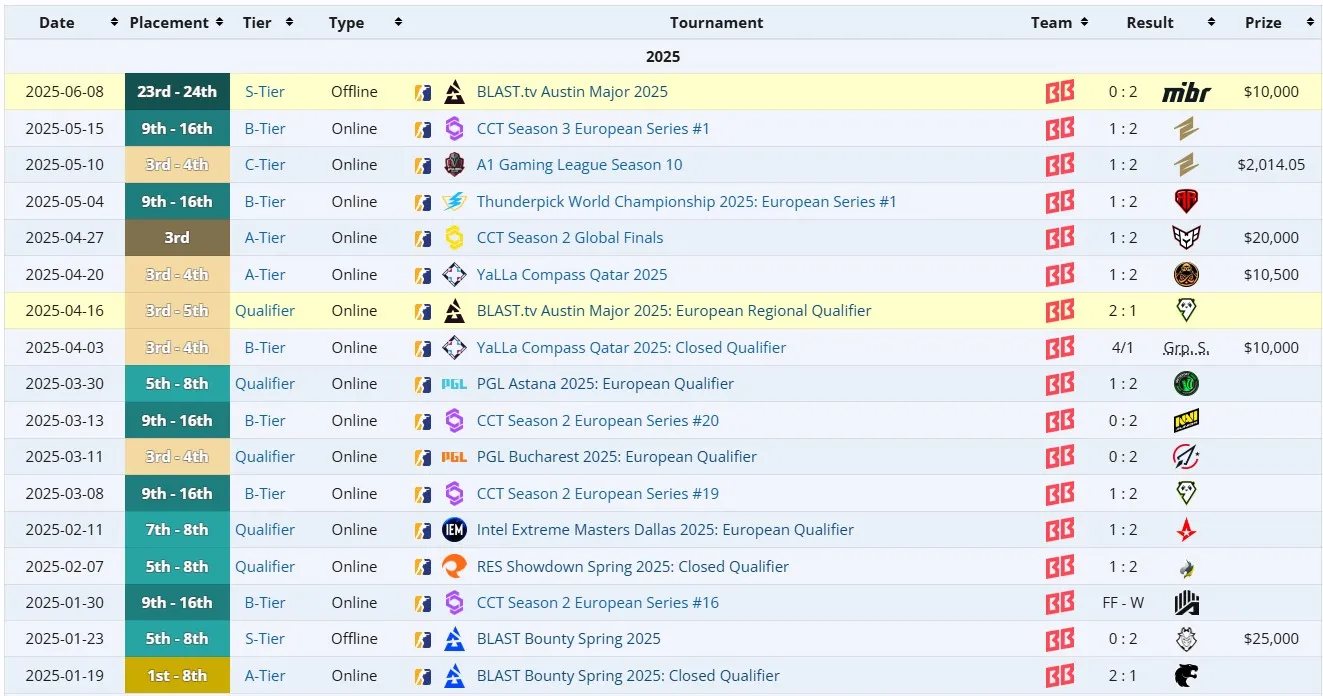Click the opponent logo in the YaLLa Compass Qatar 2025 row
Image resolution: width=1323 pixels, height=696 pixels.
tap(1186, 275)
